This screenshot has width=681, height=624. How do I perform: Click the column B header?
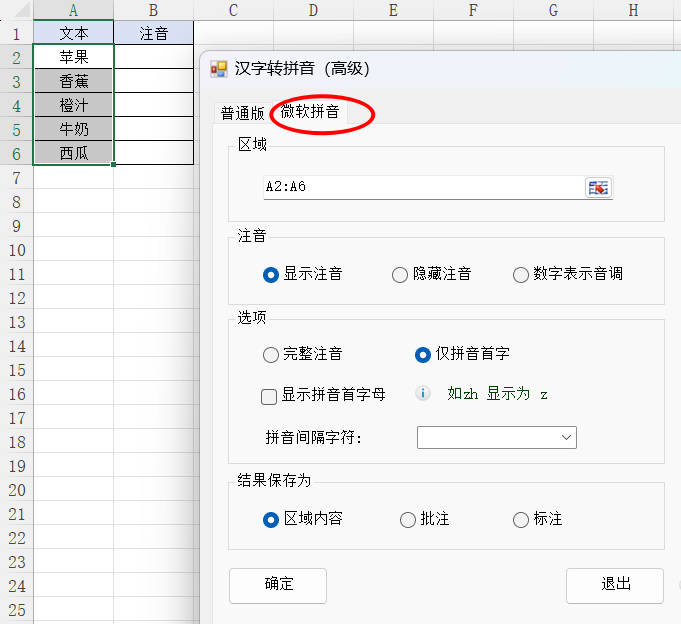point(153,10)
